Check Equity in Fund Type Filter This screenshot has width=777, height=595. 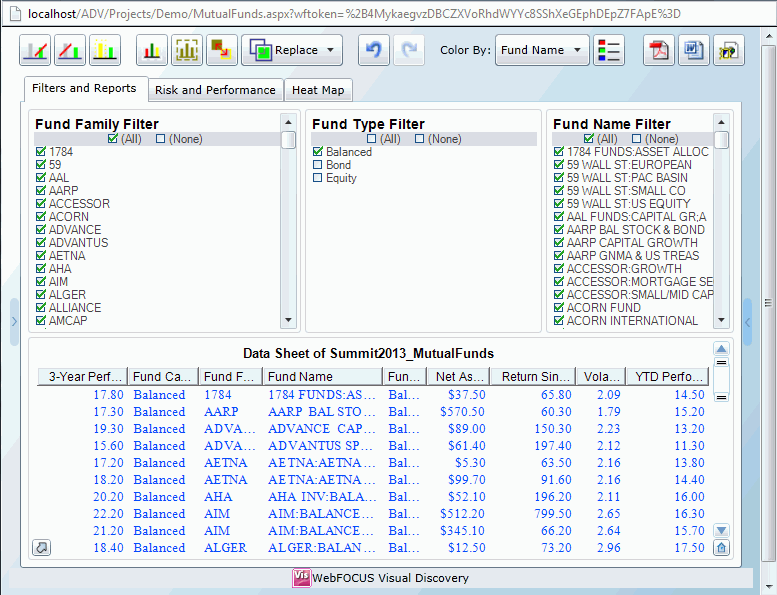tap(318, 178)
